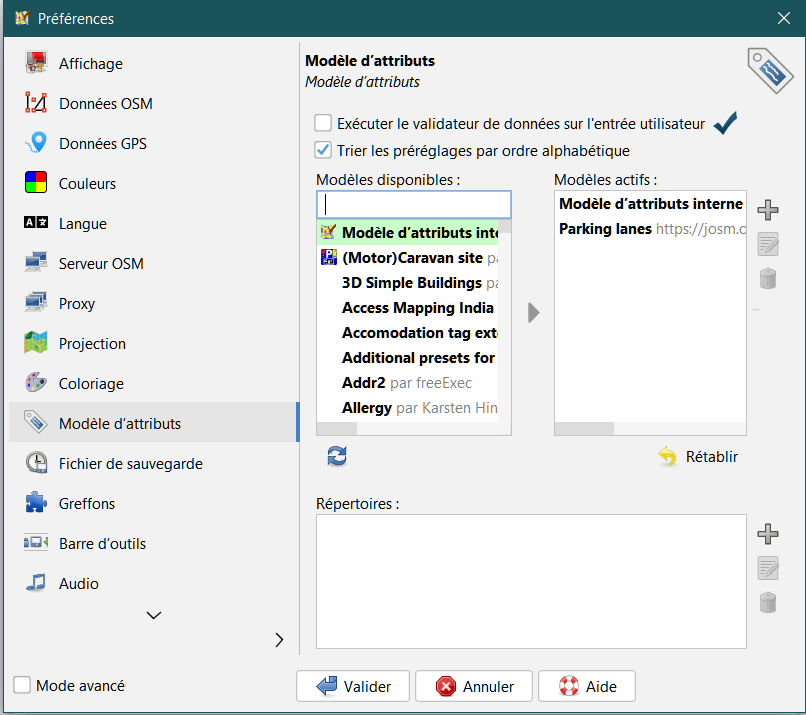Click the blue refresh icon under available presets
806x715 pixels.
pyautogui.click(x=337, y=456)
